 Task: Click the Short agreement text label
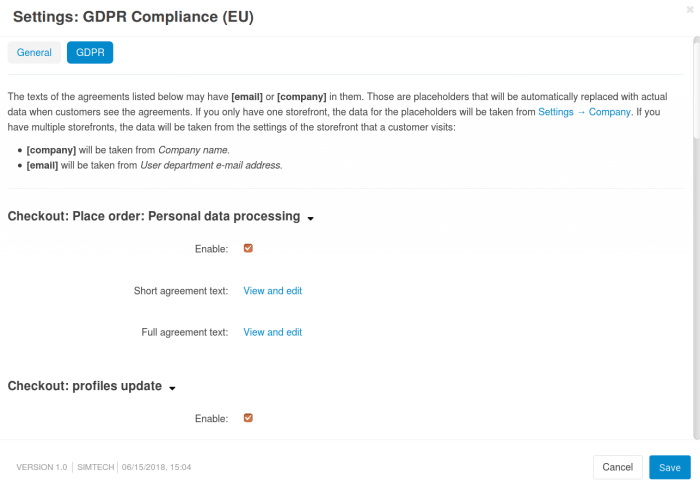(x=180, y=291)
